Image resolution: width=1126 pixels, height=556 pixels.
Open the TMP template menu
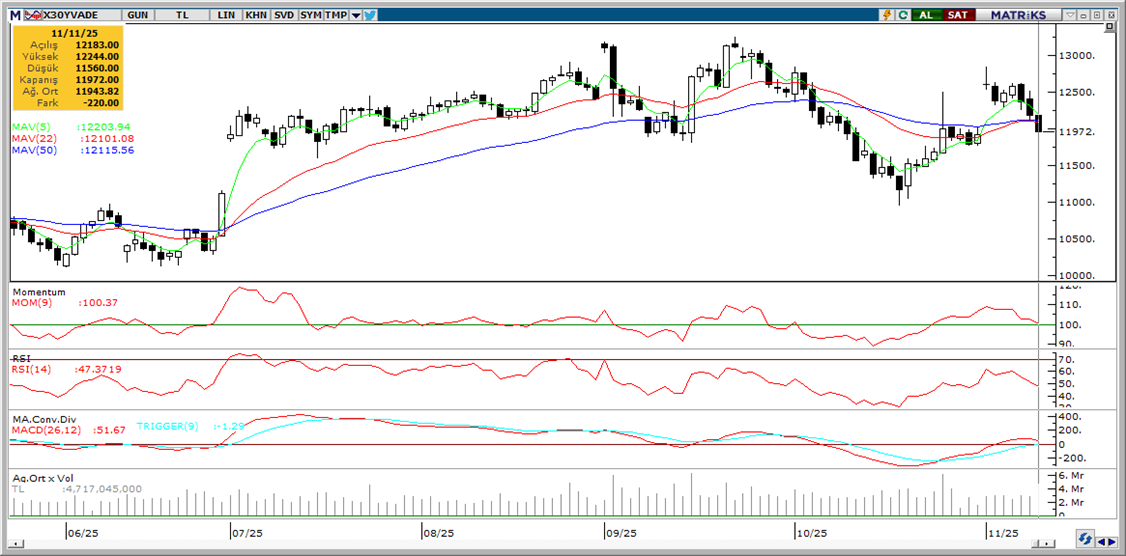pos(335,15)
